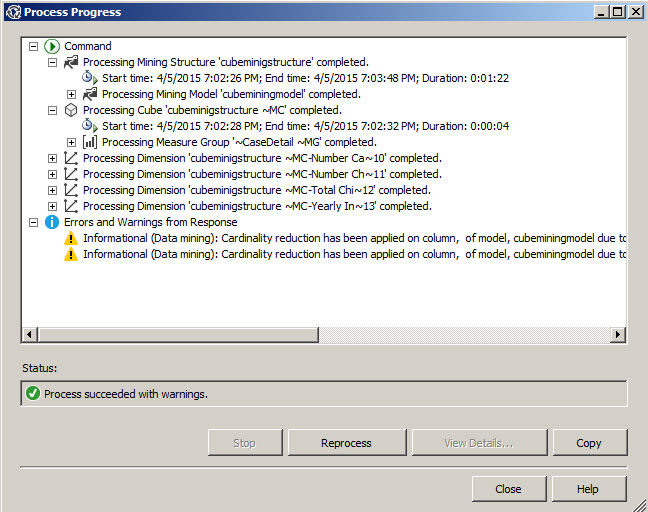Expand the 'MC-Total Chi~12' dimension node

(52, 191)
